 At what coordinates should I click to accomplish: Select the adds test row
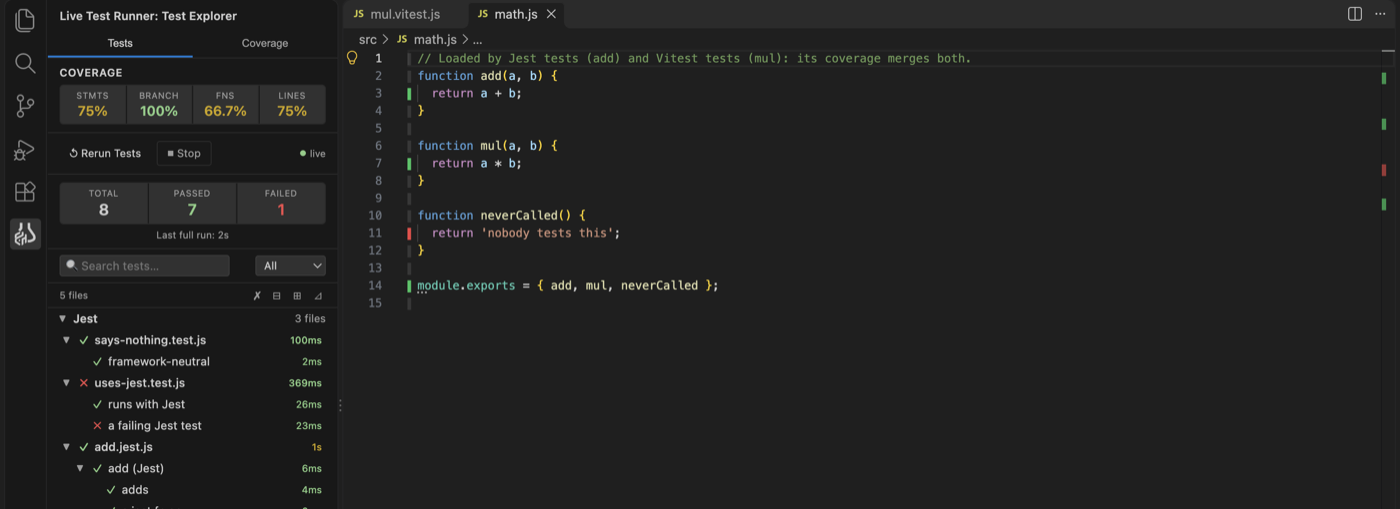click(192, 490)
